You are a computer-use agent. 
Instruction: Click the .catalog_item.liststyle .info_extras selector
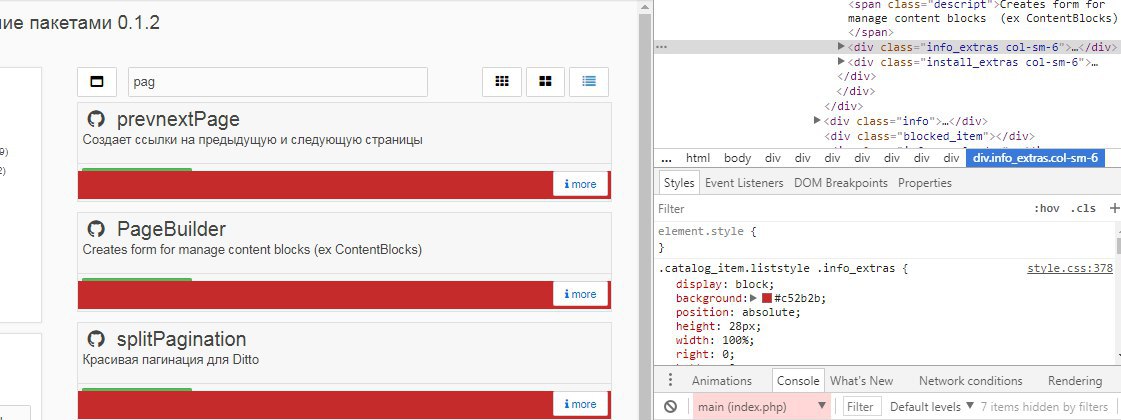pos(778,269)
